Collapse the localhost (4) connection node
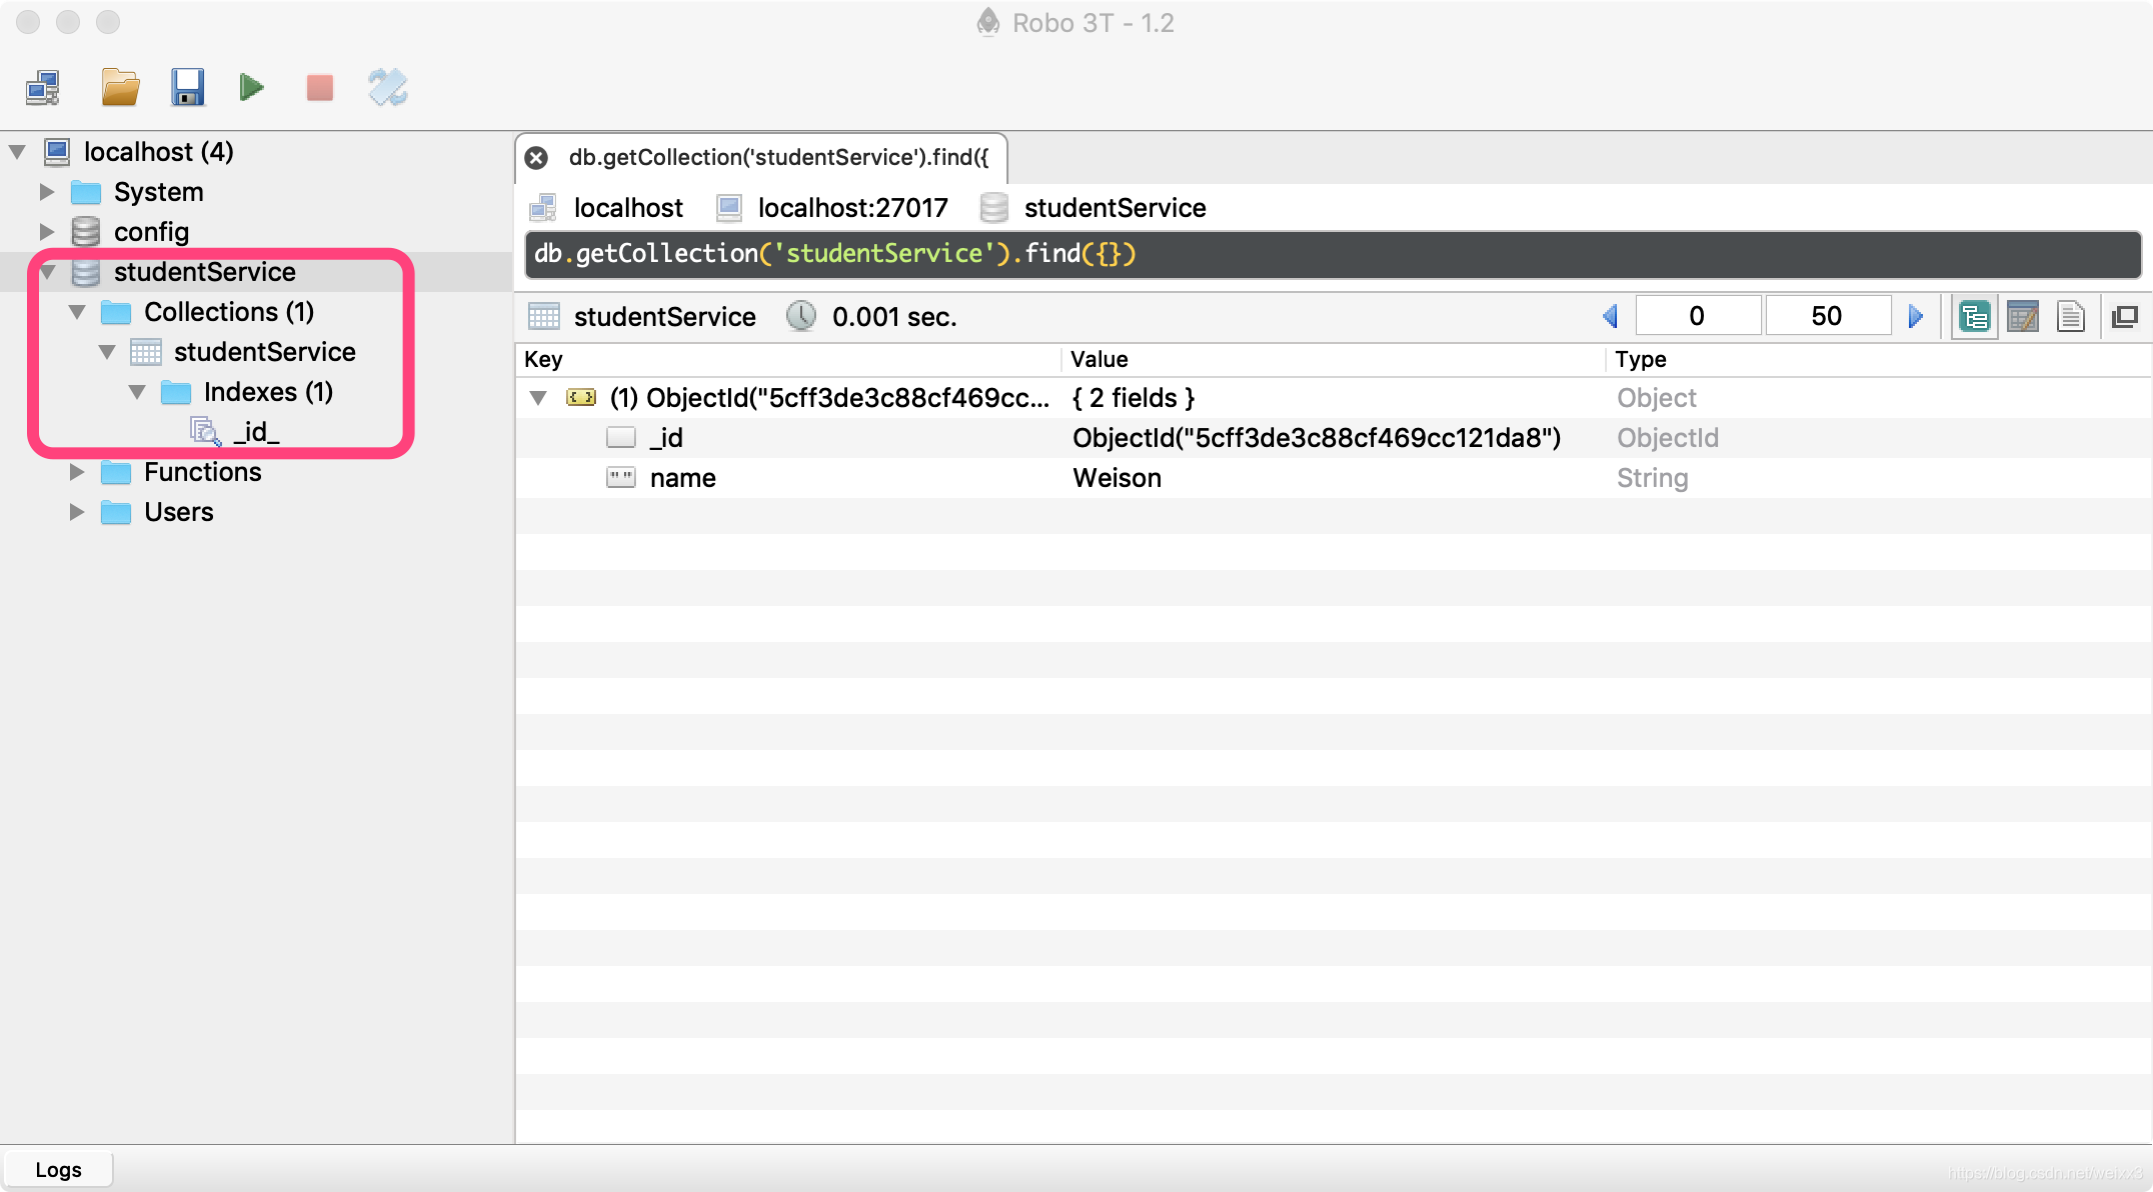The height and width of the screenshot is (1192, 2153). [17, 152]
